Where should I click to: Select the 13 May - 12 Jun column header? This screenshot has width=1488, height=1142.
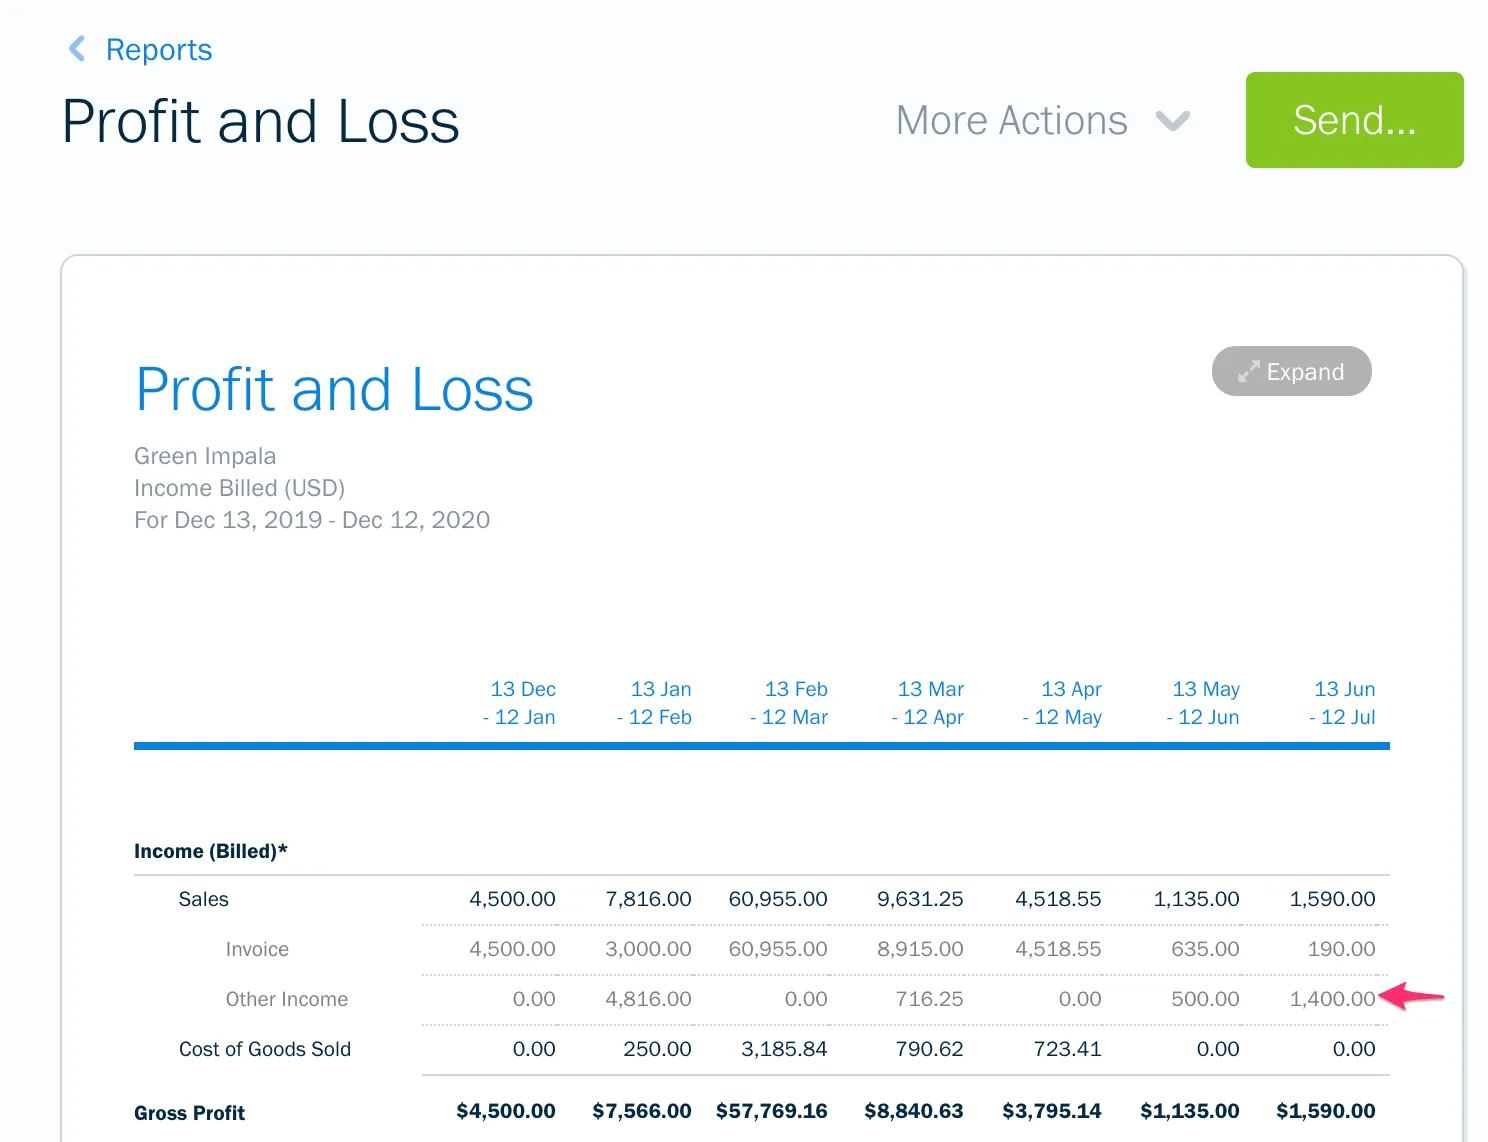(x=1203, y=703)
